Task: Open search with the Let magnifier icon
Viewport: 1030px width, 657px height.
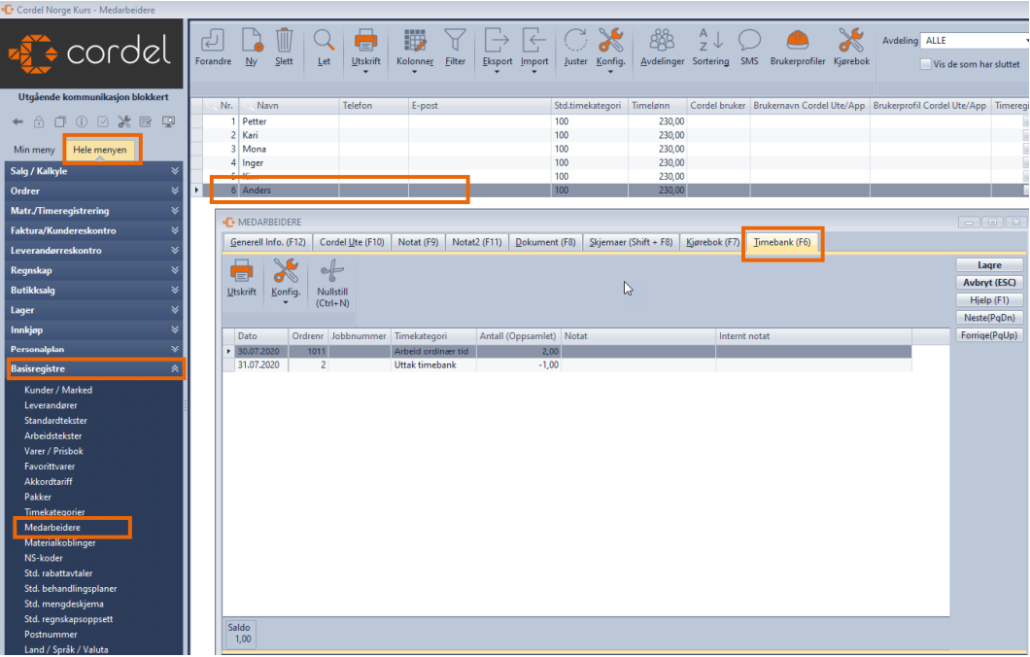Action: pyautogui.click(x=324, y=41)
